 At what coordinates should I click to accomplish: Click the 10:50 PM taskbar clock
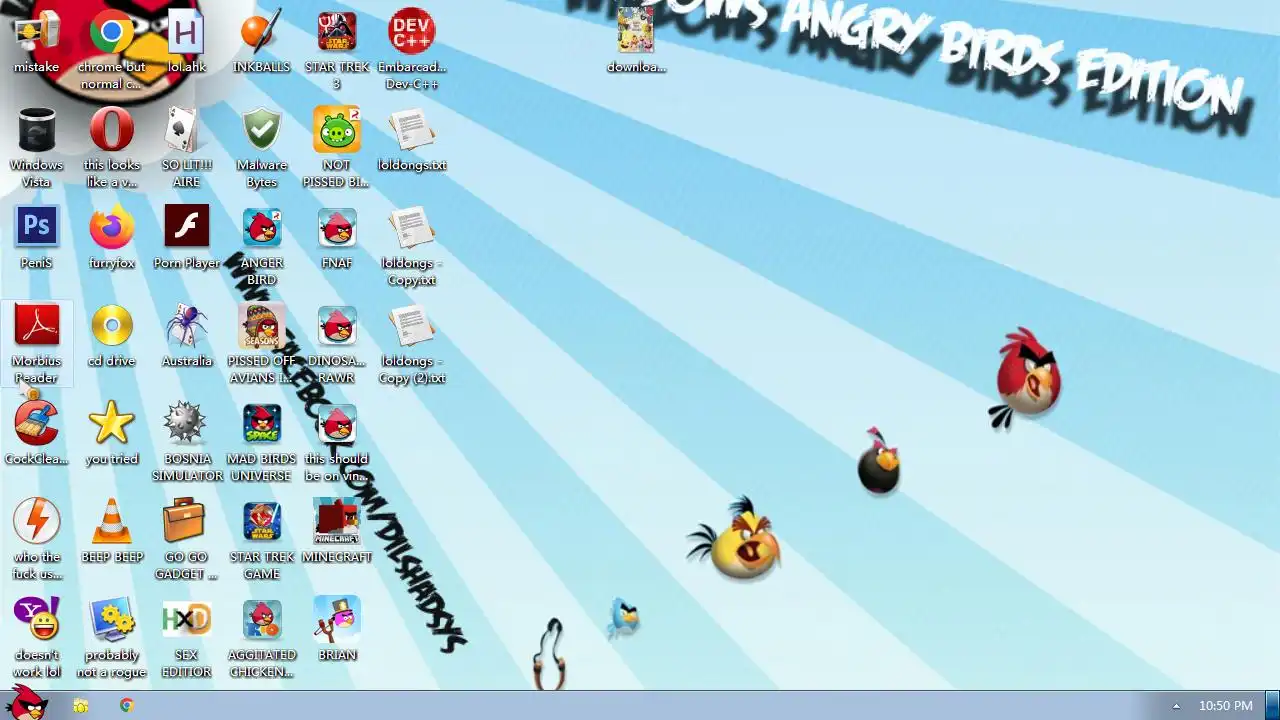(x=1225, y=706)
